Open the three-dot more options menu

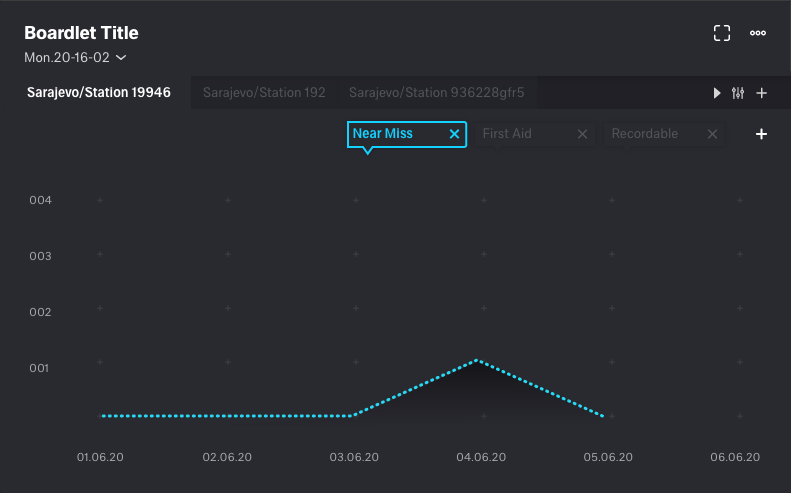[x=758, y=33]
